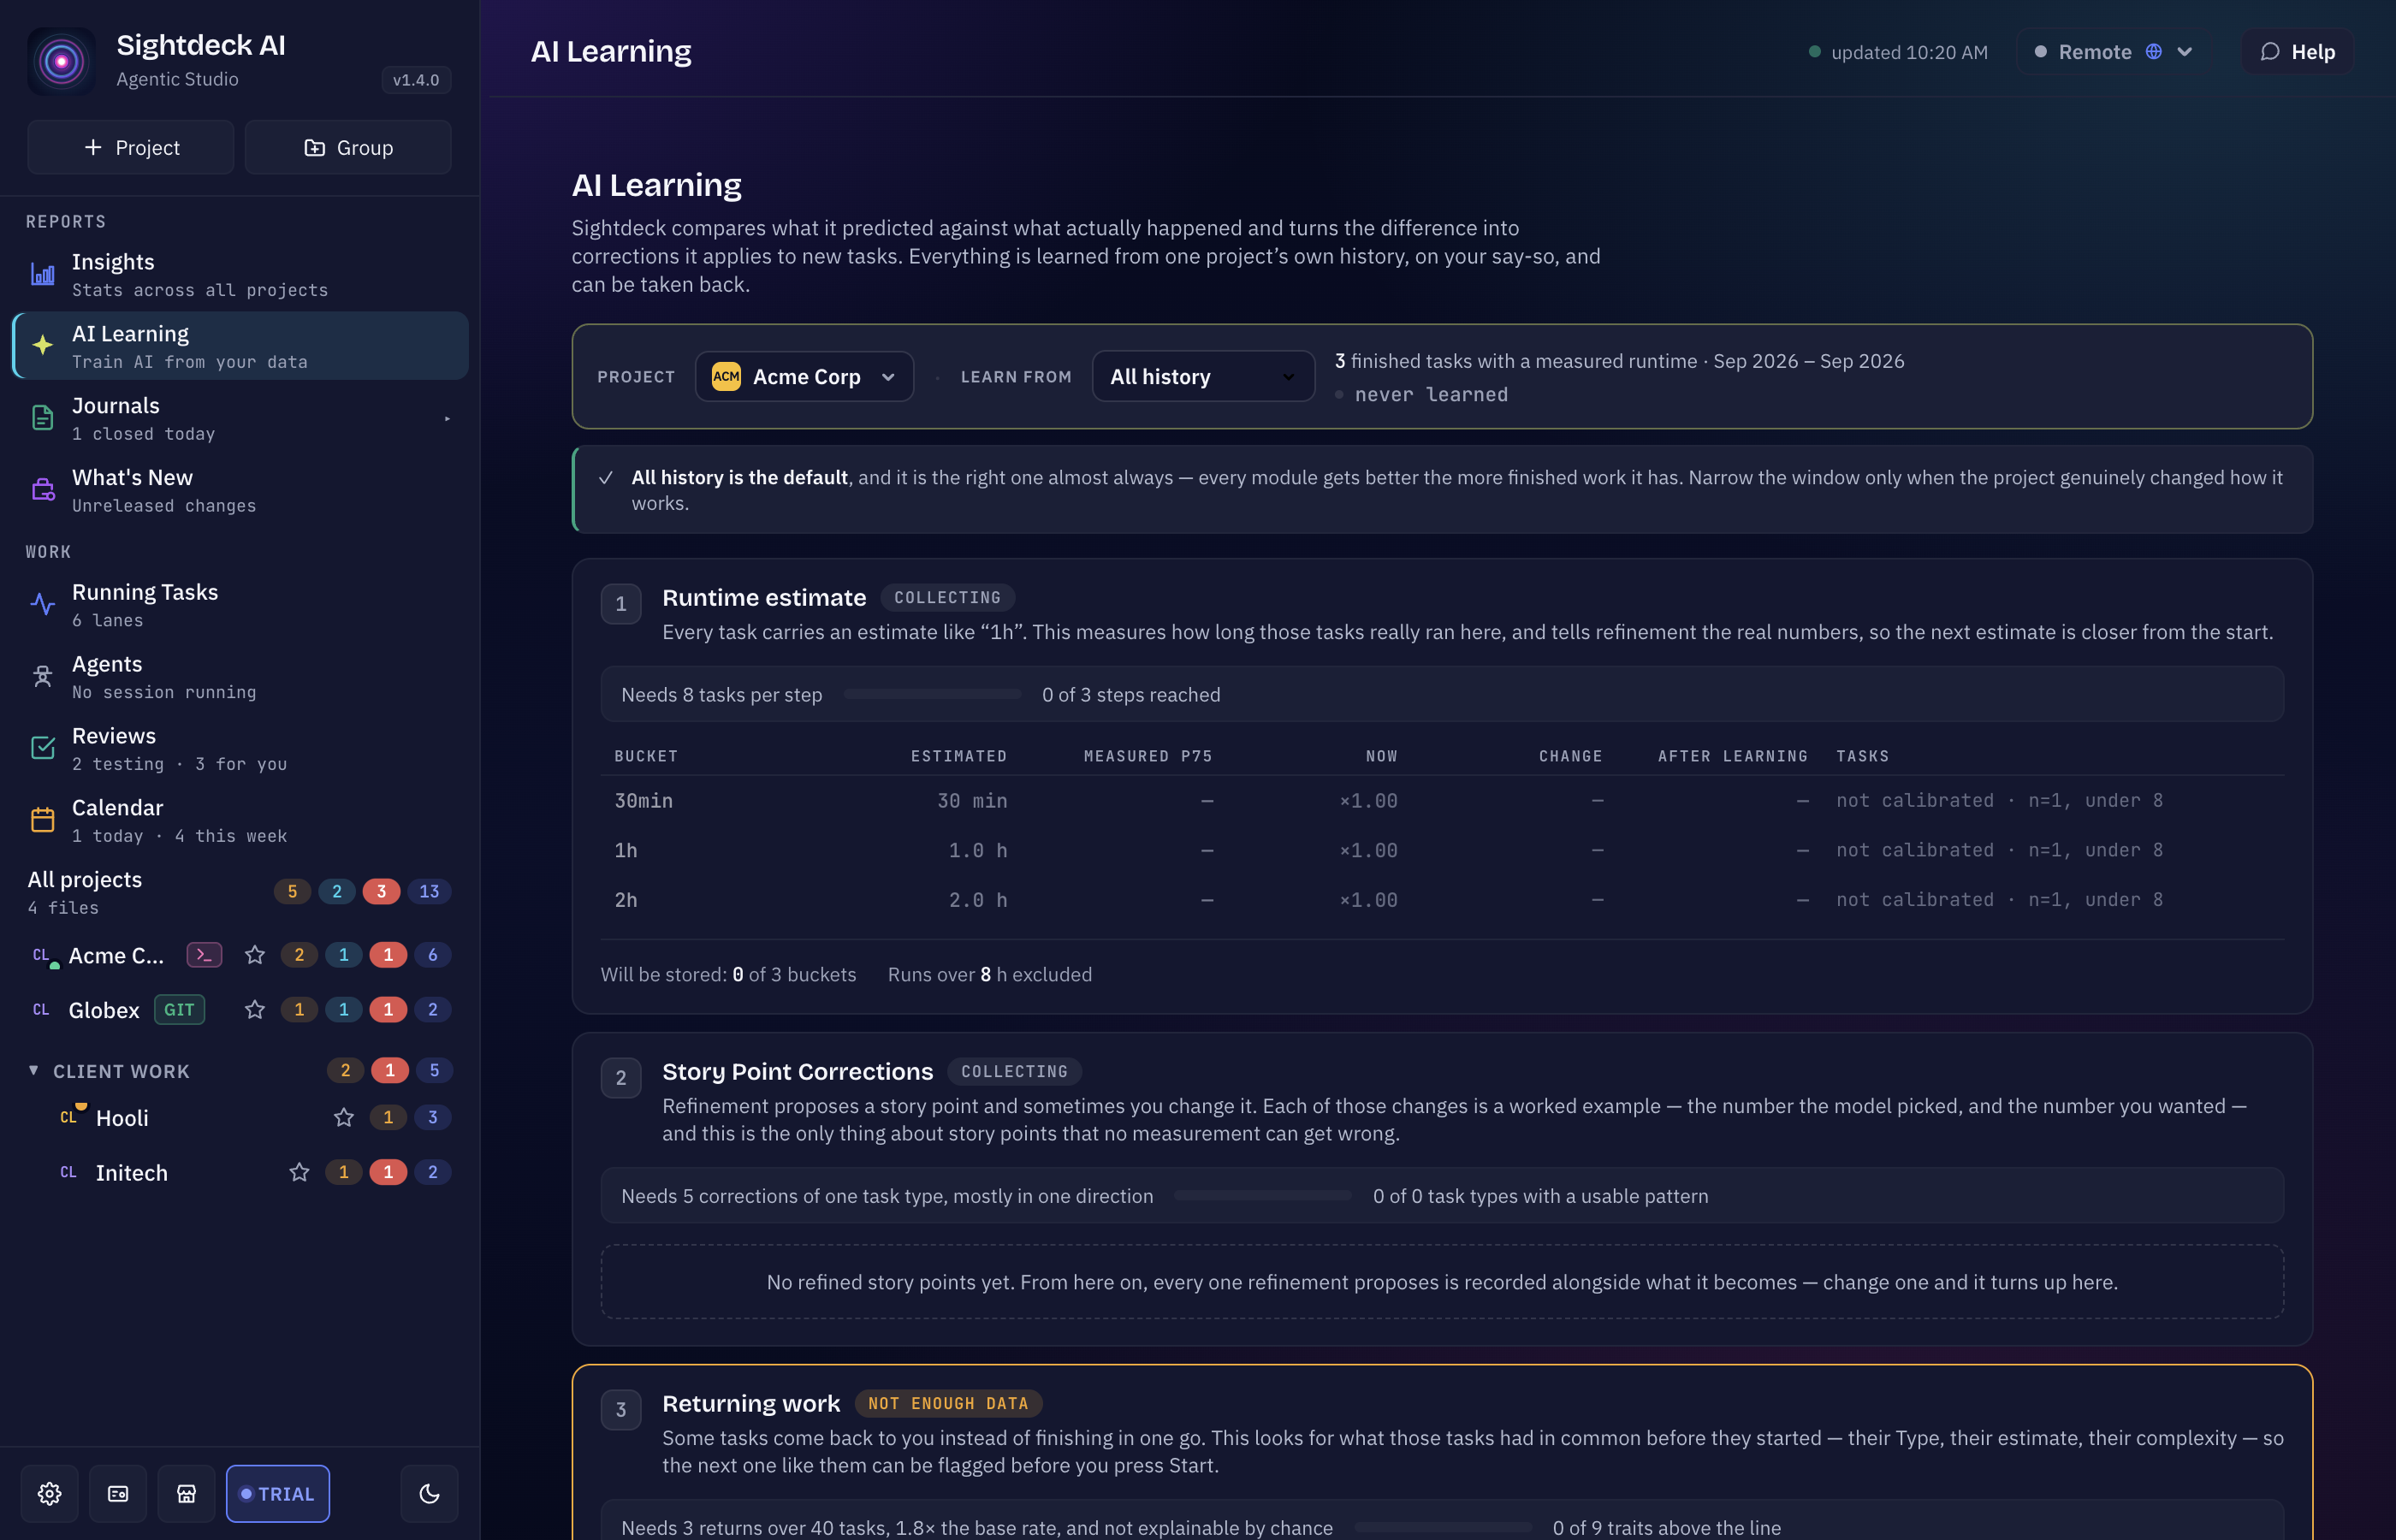Click the Help button

tap(2297, 51)
